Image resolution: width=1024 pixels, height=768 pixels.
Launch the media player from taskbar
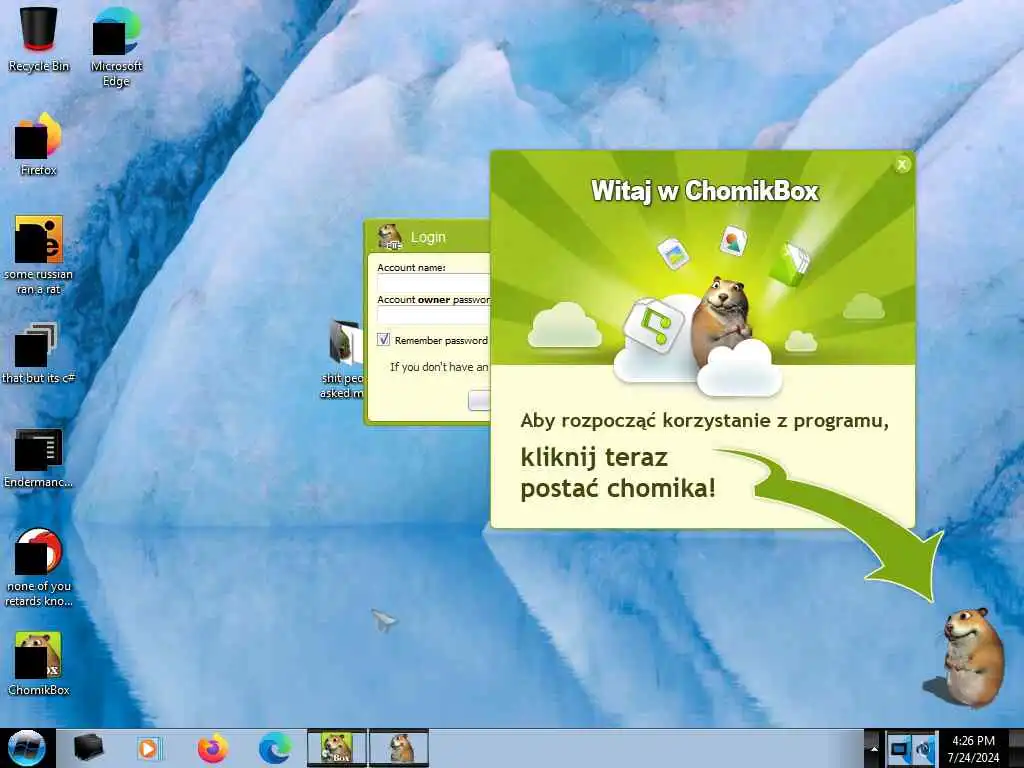tap(149, 748)
